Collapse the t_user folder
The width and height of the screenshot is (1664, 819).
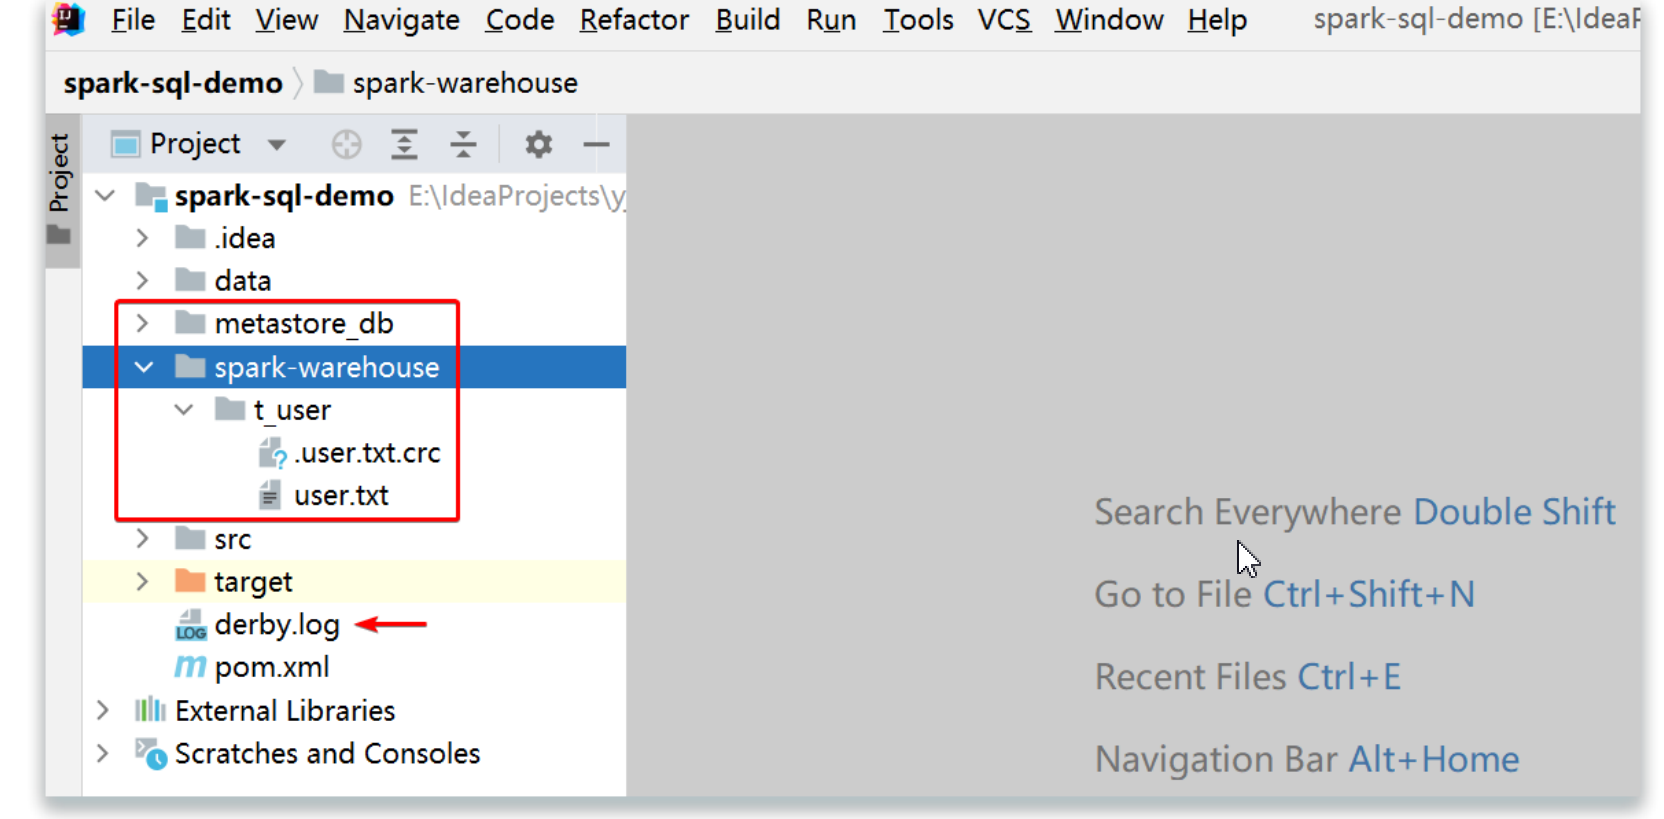184,410
